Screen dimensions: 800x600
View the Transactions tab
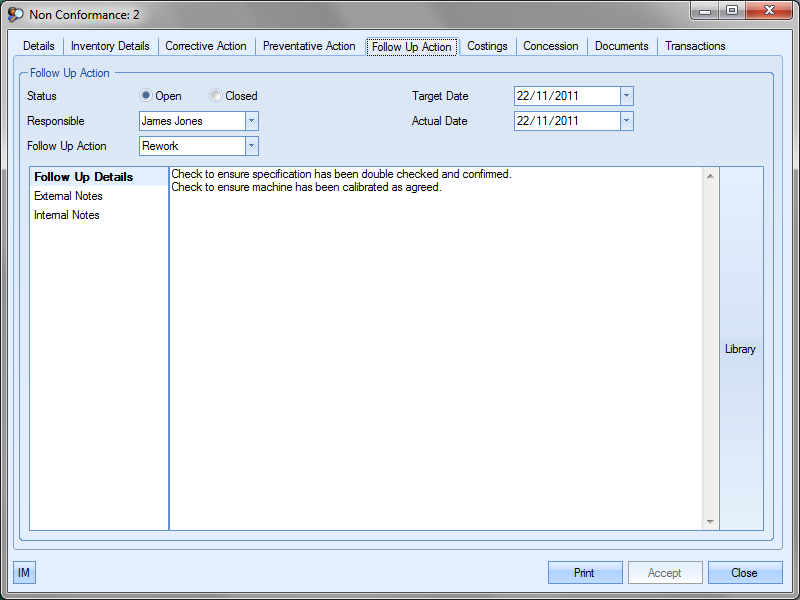[x=695, y=46]
